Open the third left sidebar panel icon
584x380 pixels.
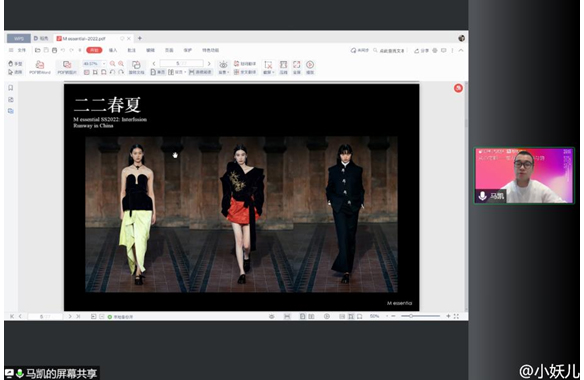tap(10, 111)
